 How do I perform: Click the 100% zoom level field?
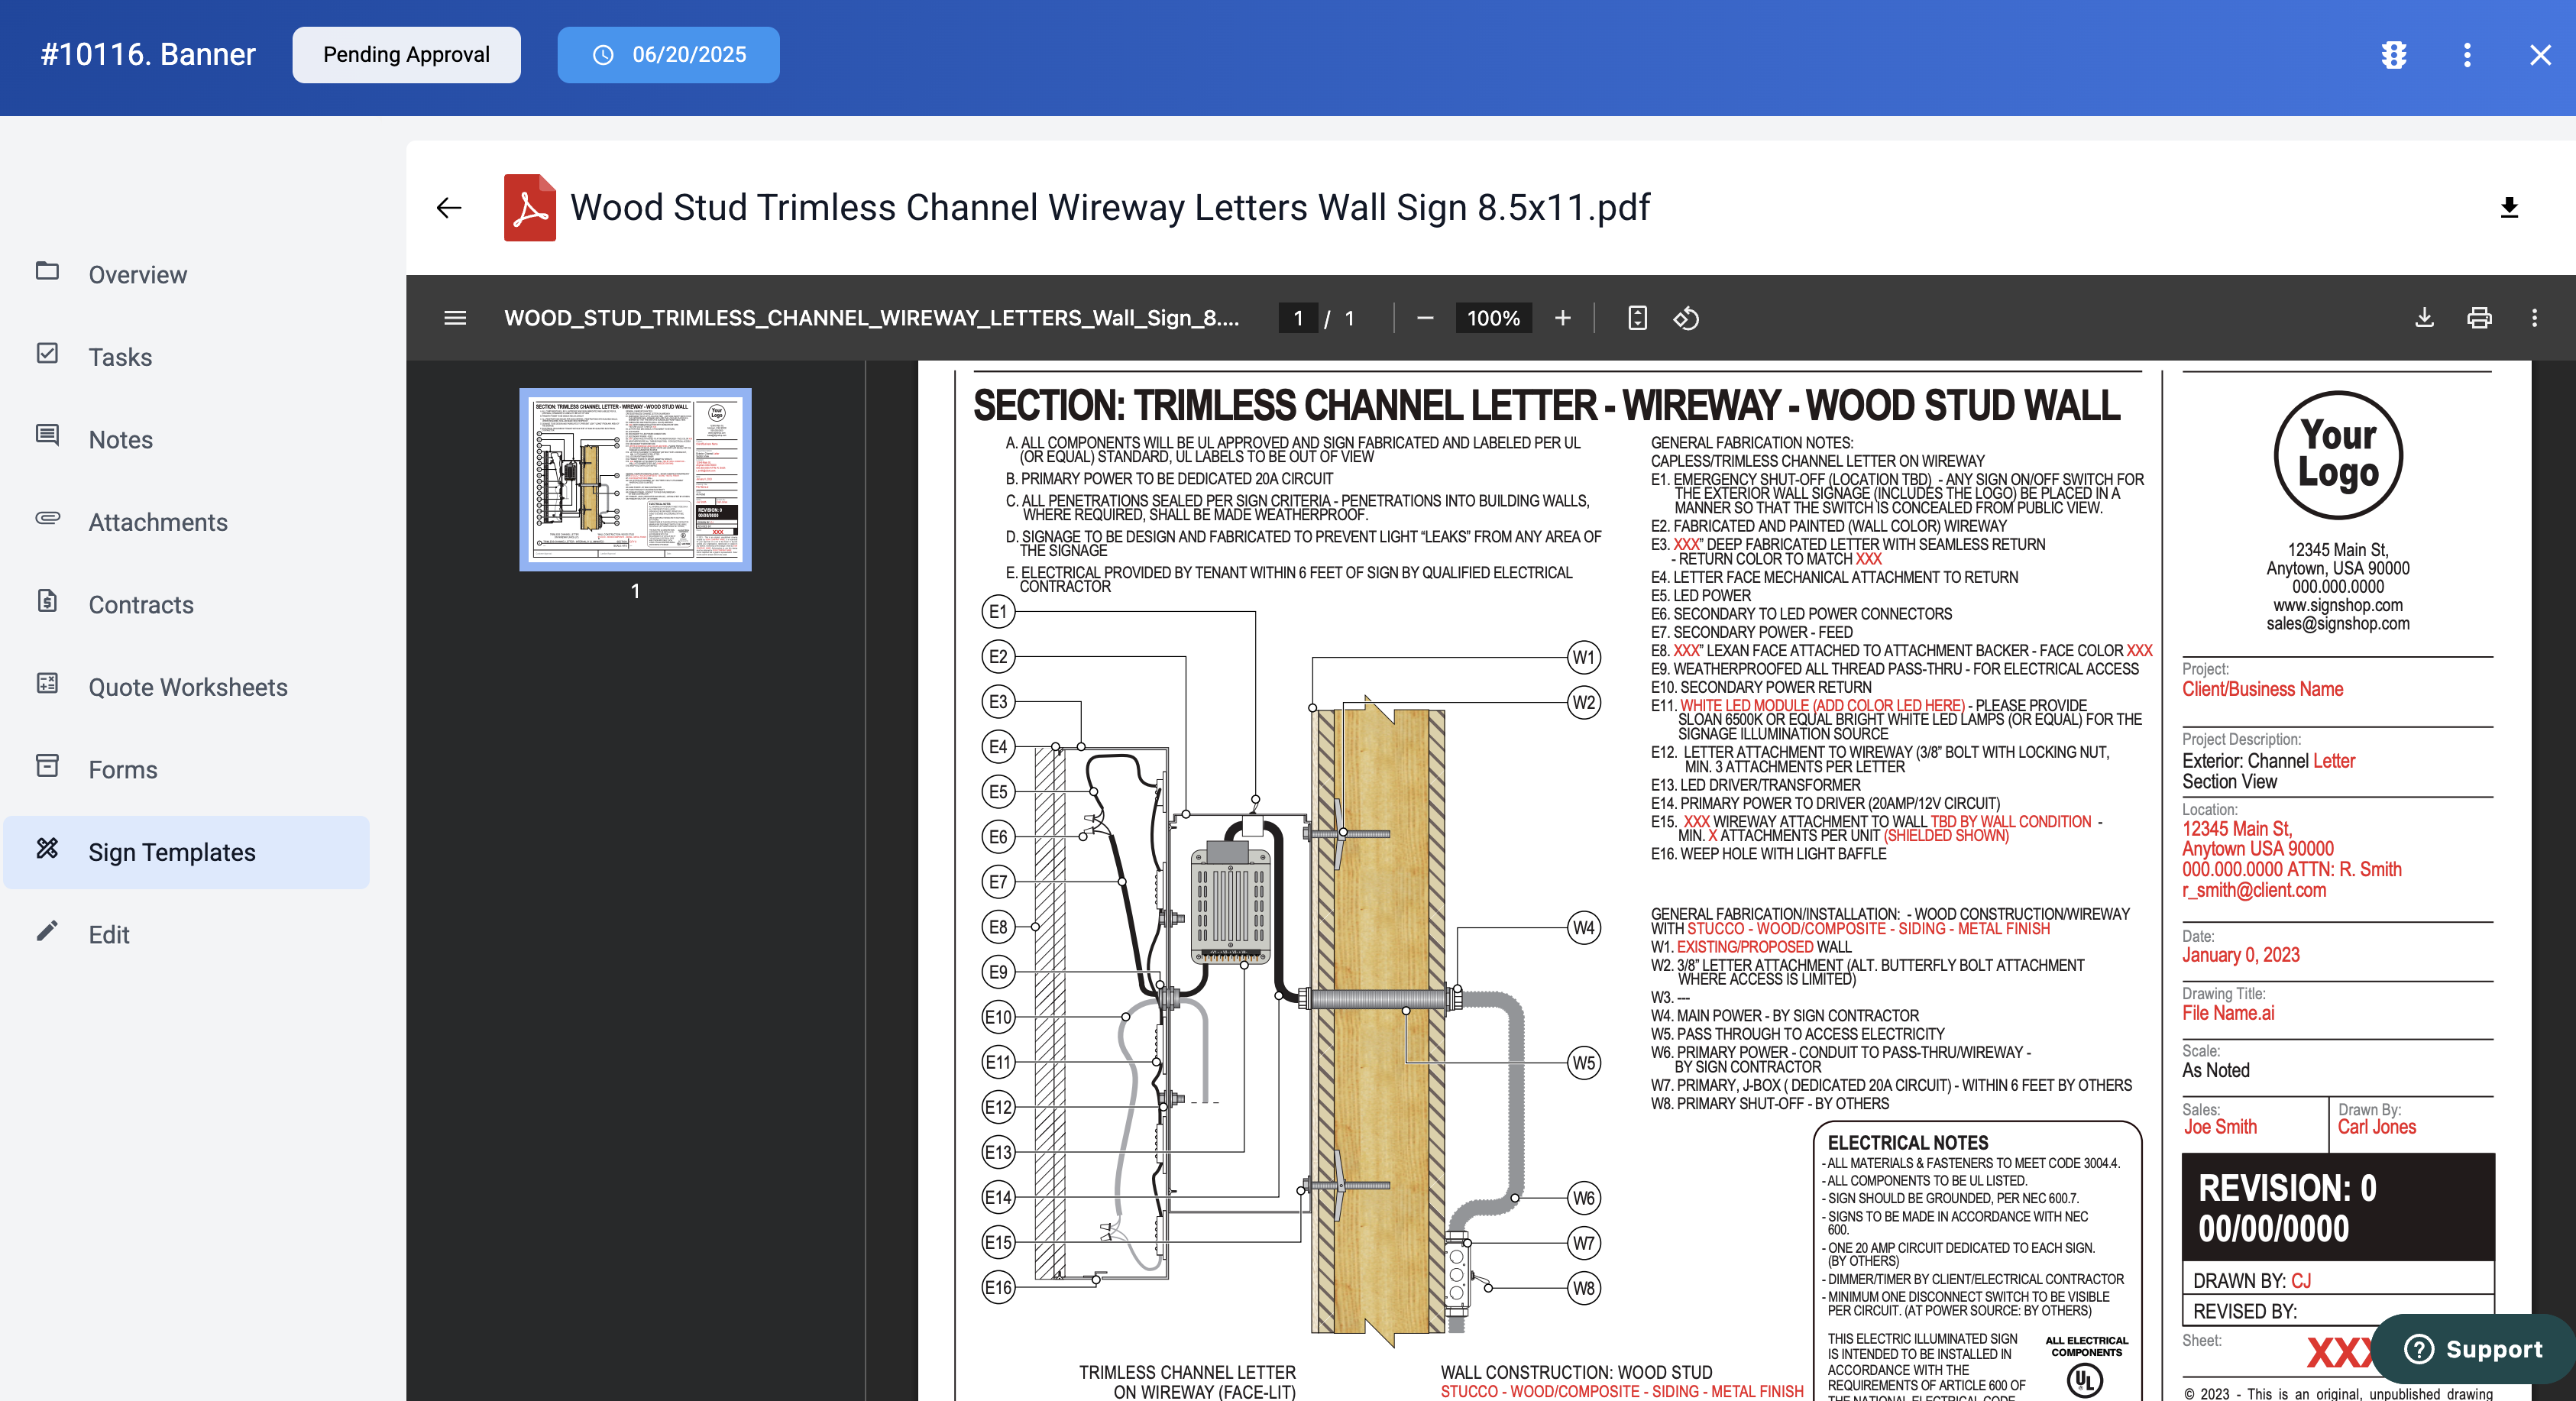click(1493, 318)
